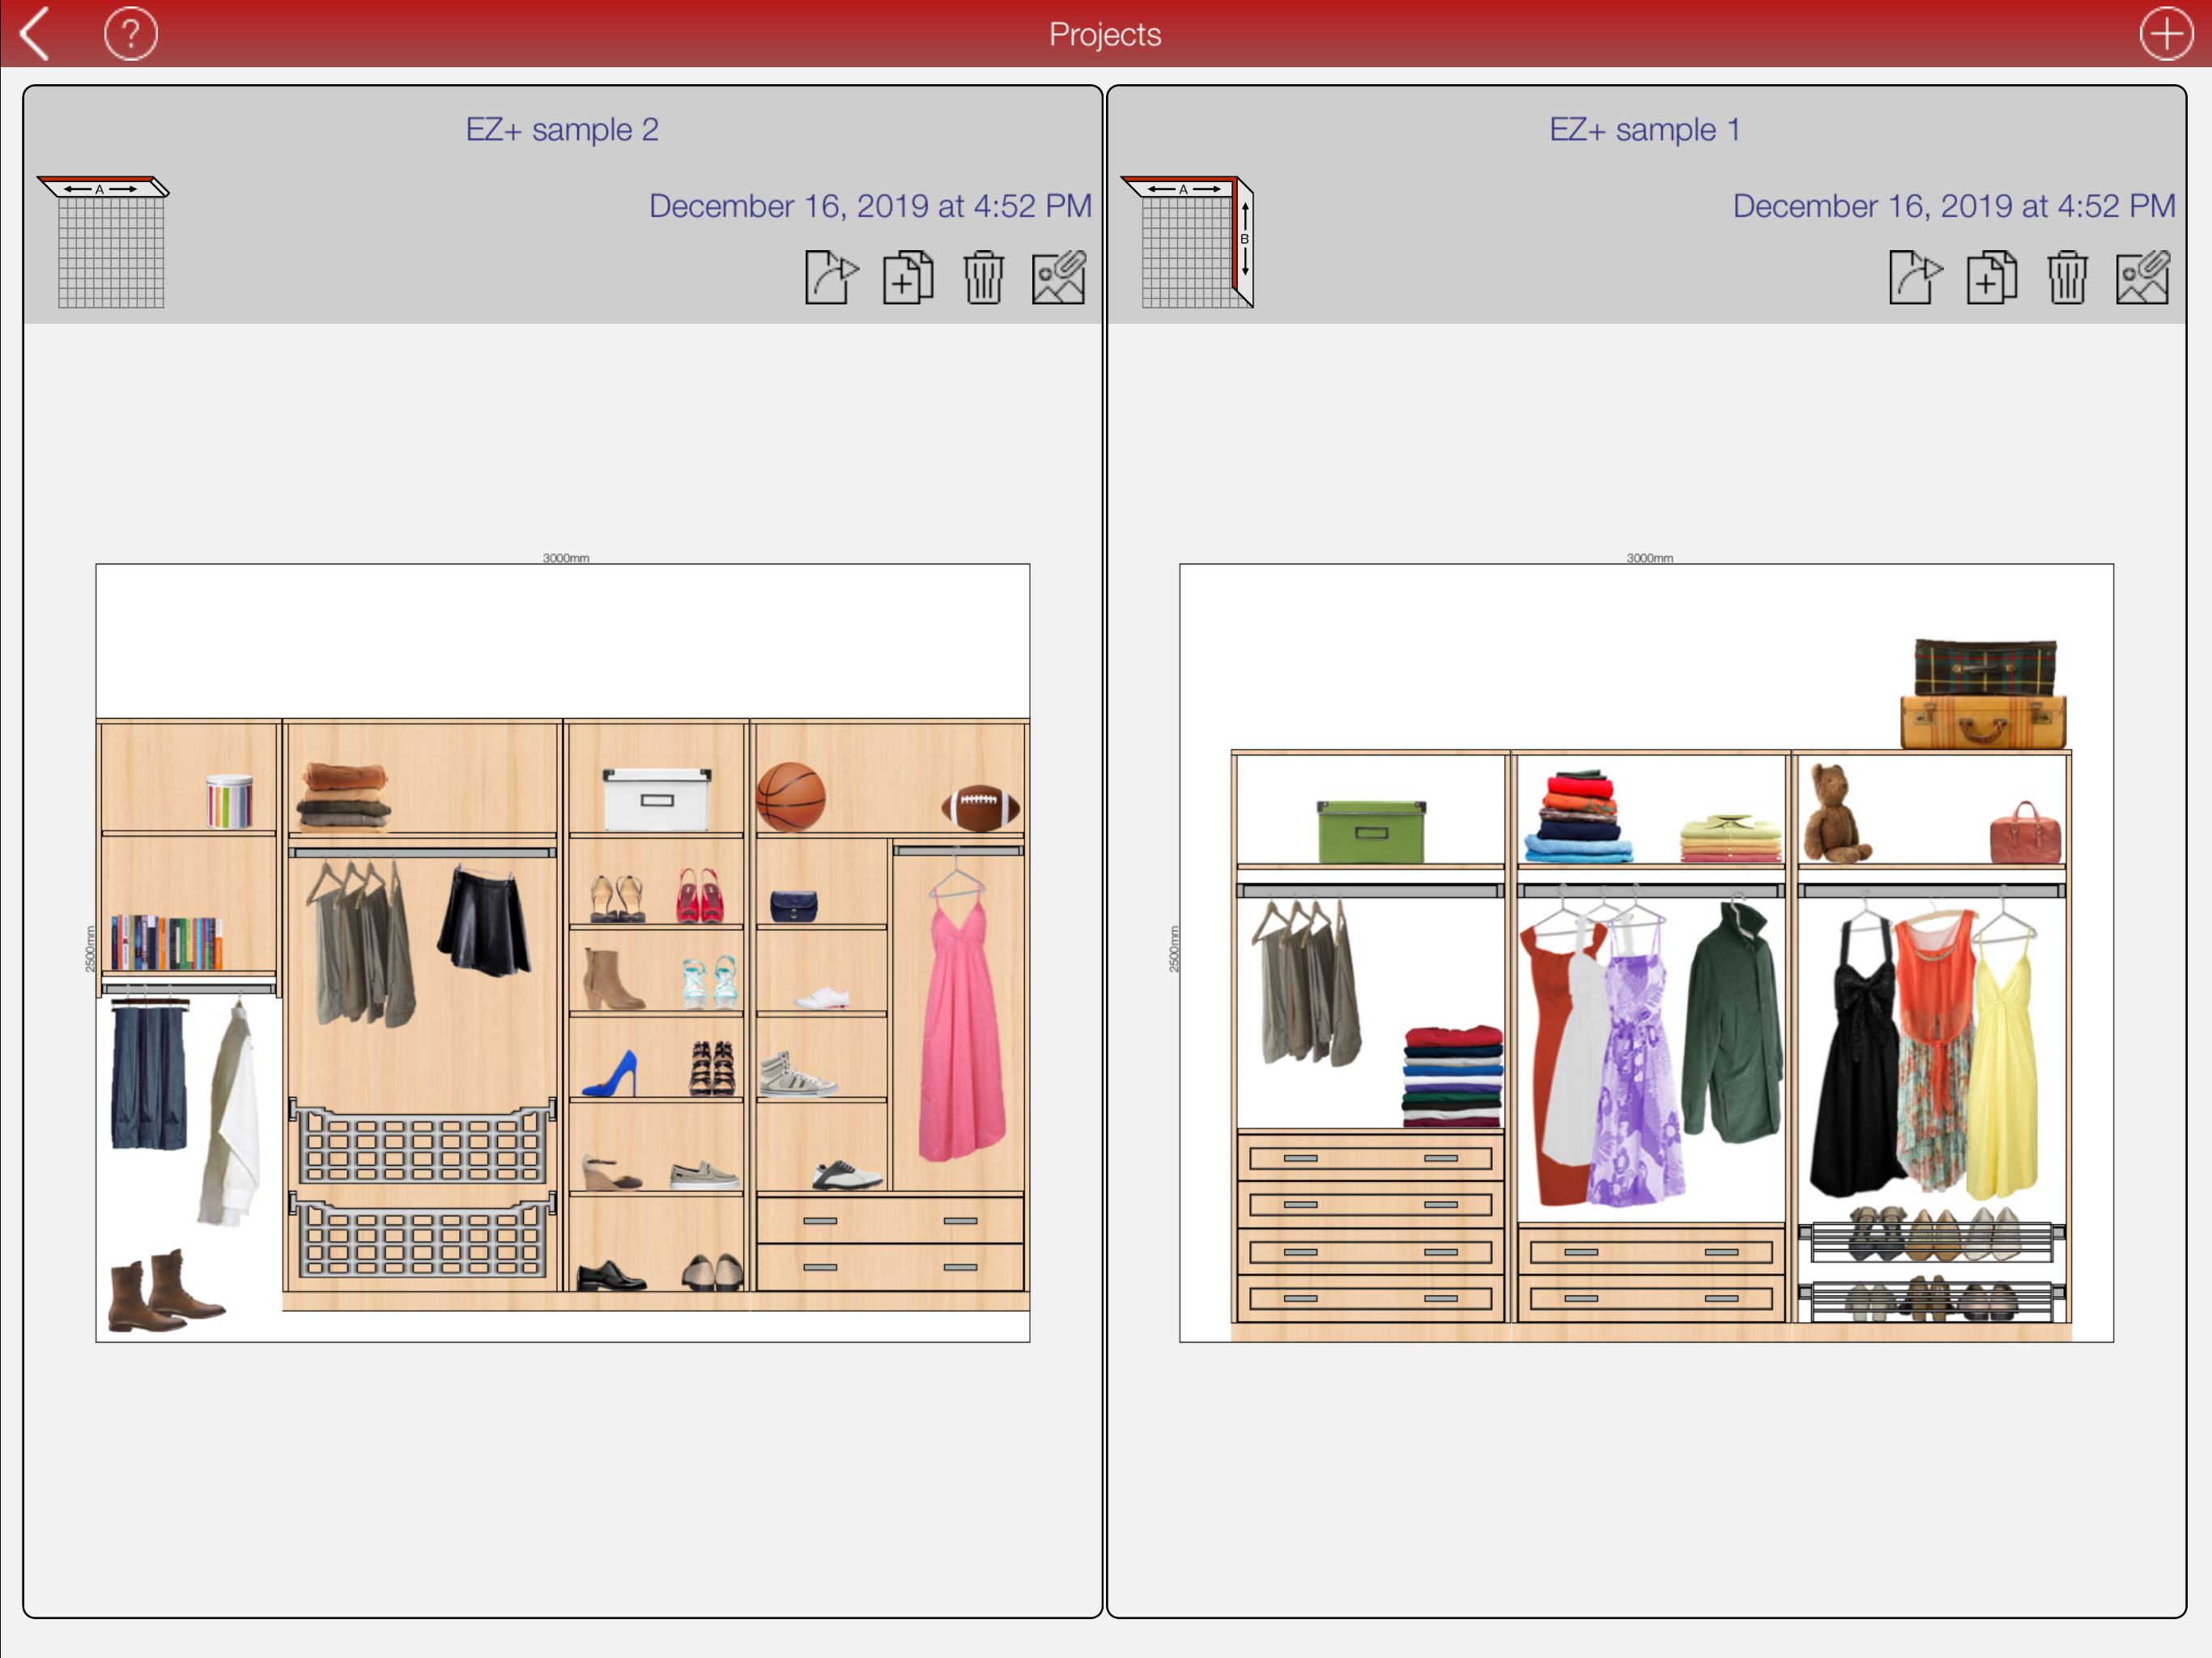
Task: Select the EZ+ sample 2 title
Action: click(562, 129)
